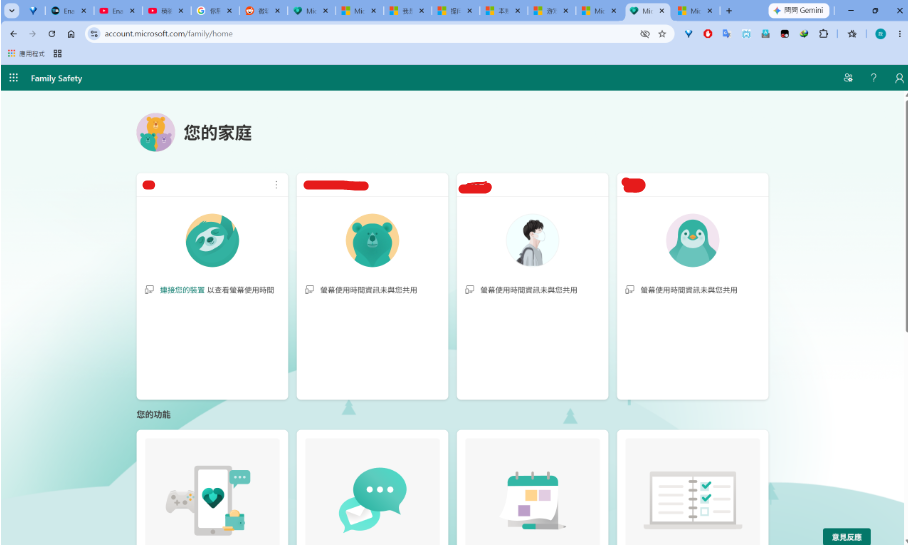Image resolution: width=908 pixels, height=547 pixels.
Task: Click the 意見反應 feedback button
Action: pos(847,537)
